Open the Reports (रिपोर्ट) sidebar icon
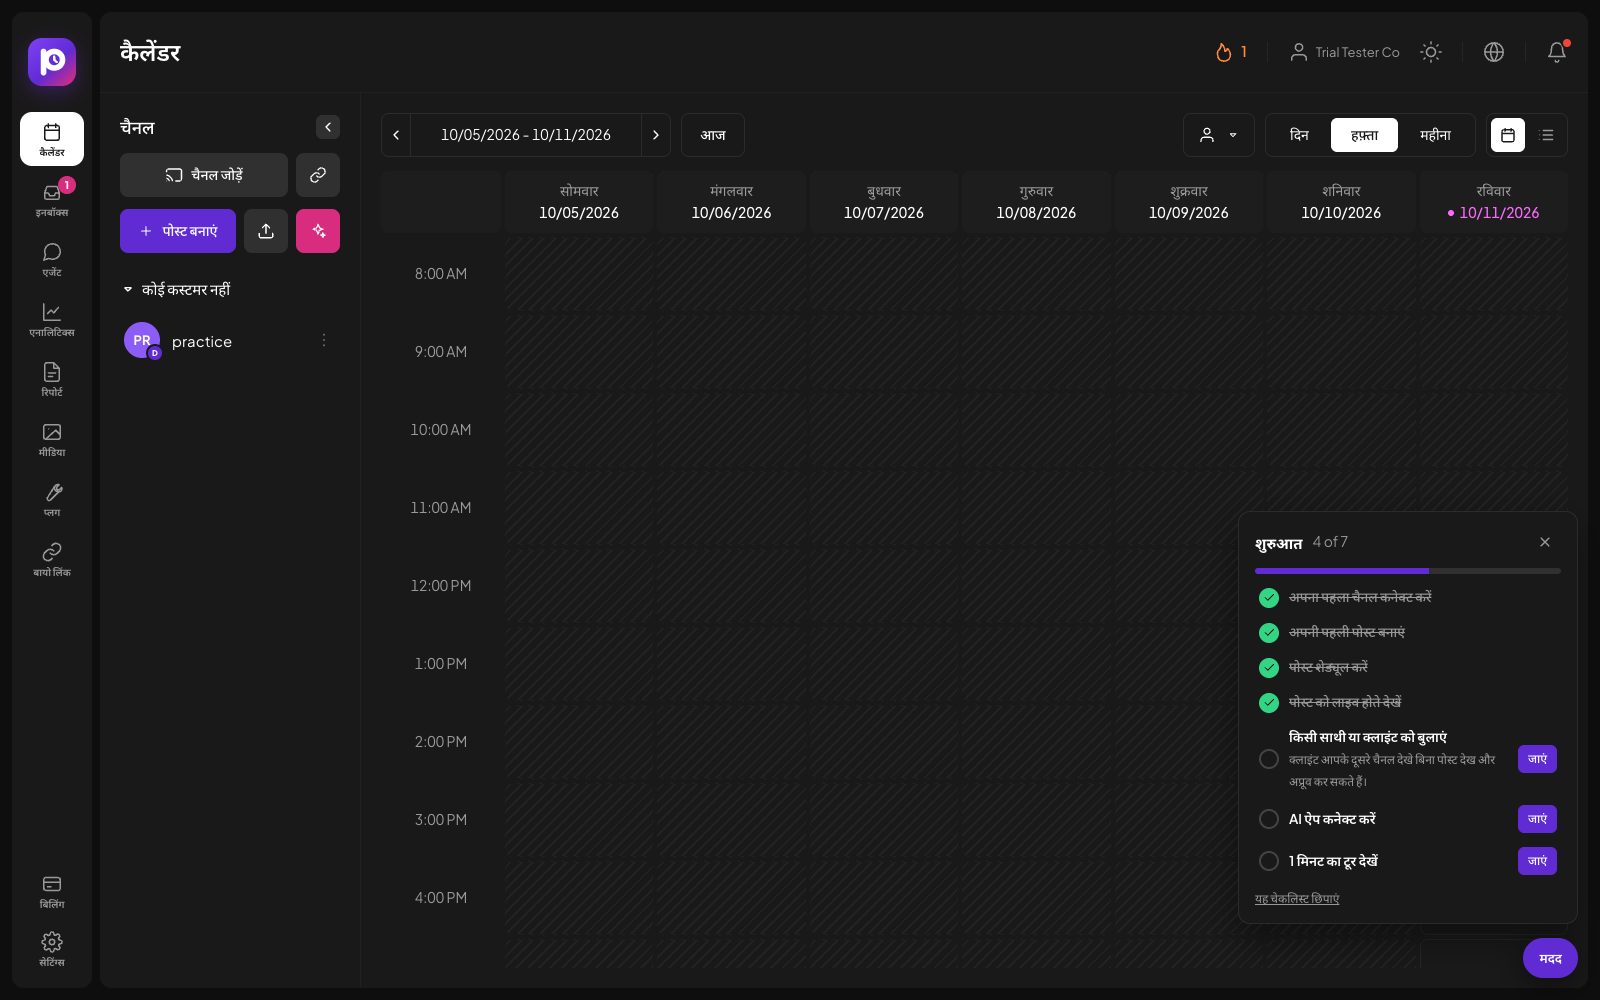1600x1000 pixels. pyautogui.click(x=52, y=378)
